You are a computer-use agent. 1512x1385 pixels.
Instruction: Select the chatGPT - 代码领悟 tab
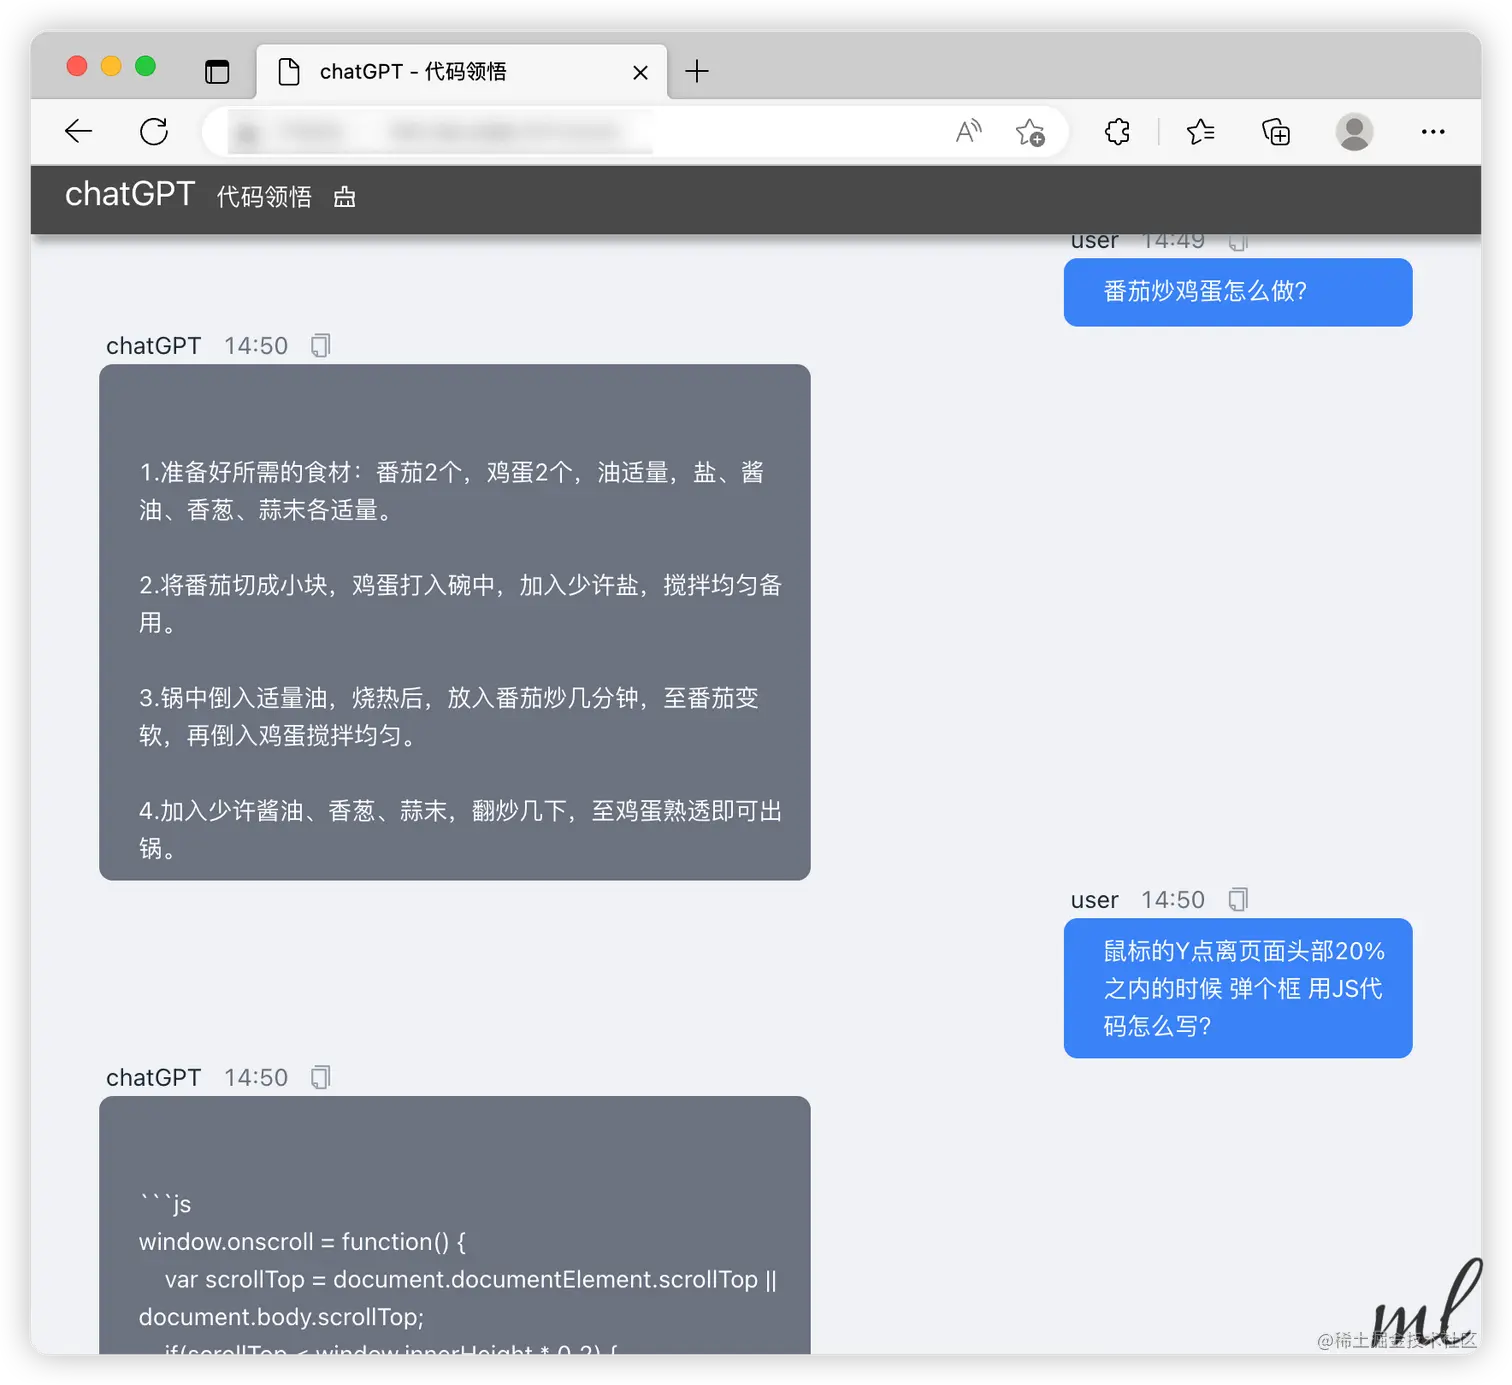(462, 72)
